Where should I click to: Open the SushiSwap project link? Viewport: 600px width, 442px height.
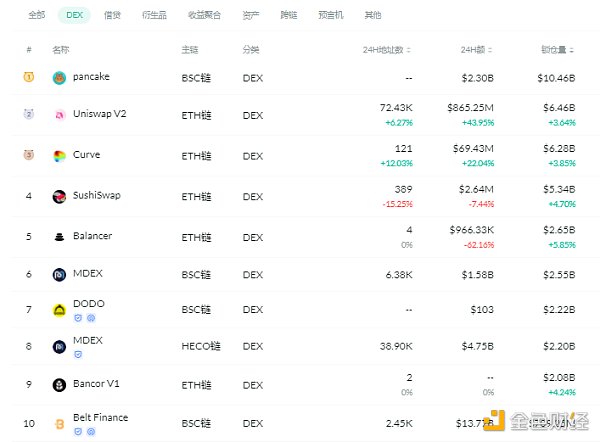[96, 195]
